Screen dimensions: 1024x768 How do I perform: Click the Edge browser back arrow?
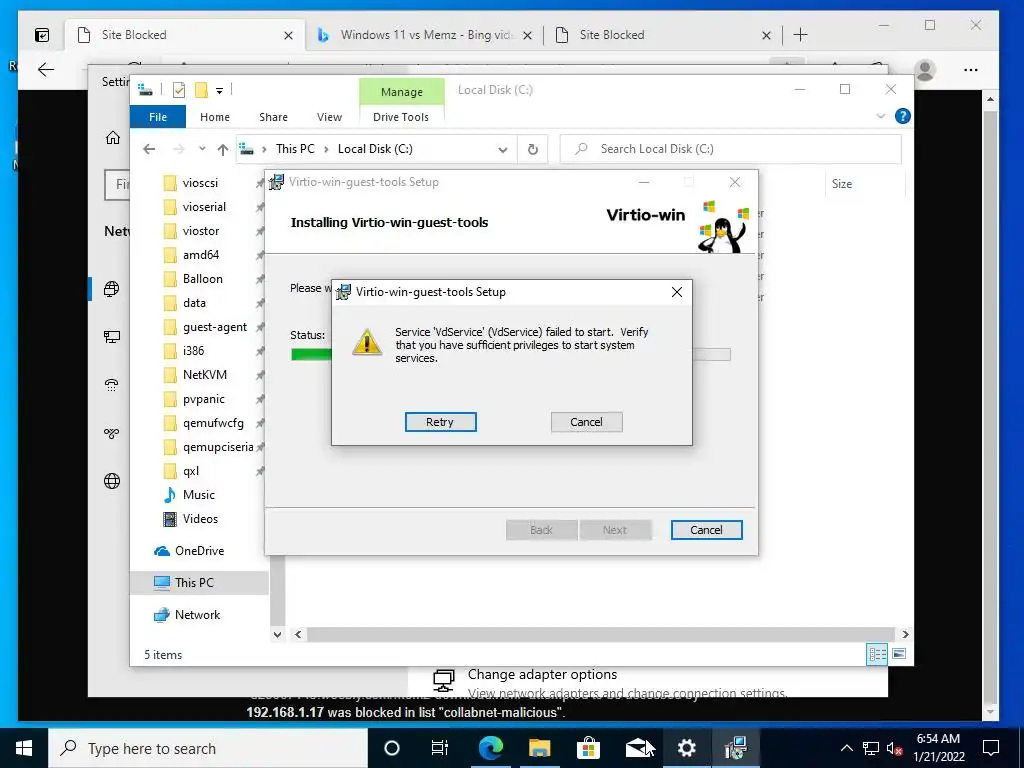46,70
